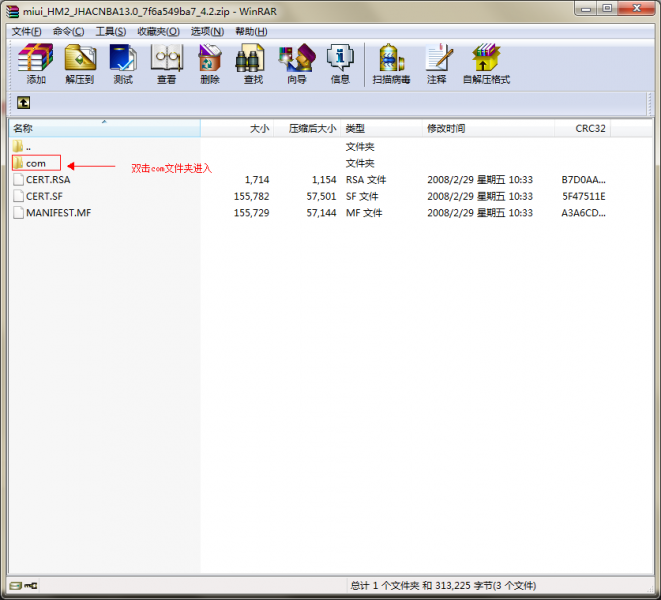Click the size value 155,729
Screen dimensions: 661x600
(x=252, y=213)
